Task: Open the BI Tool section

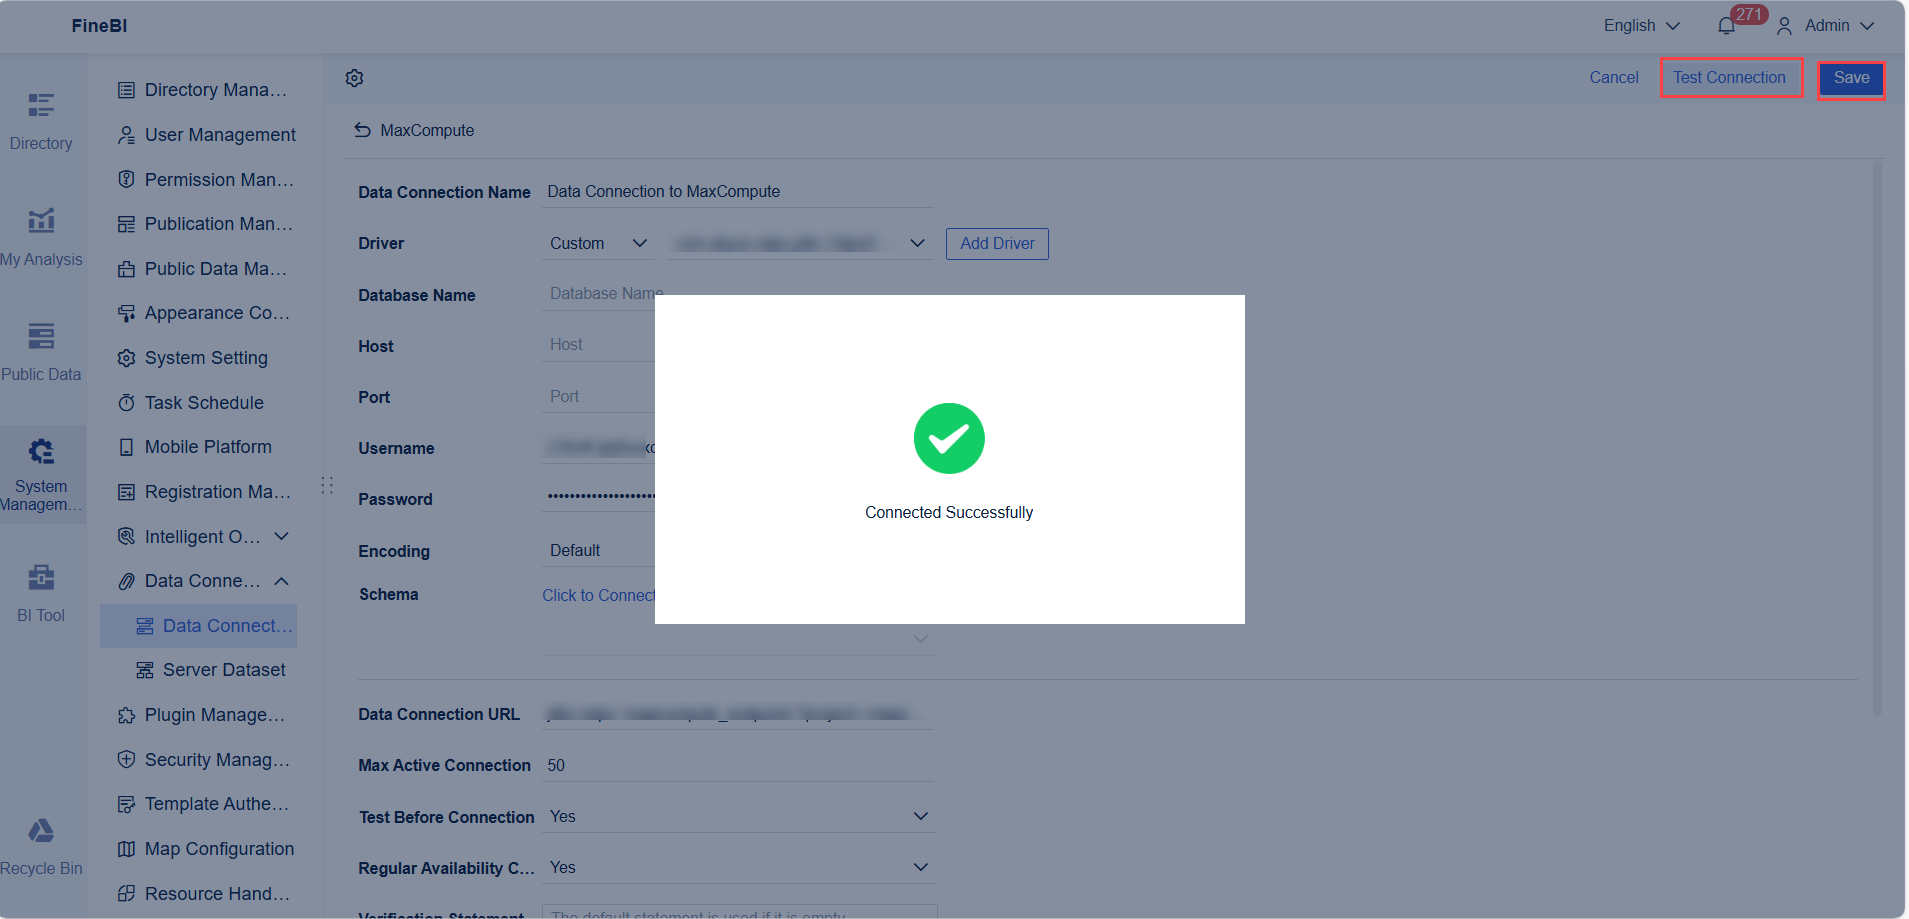Action: coord(41,593)
